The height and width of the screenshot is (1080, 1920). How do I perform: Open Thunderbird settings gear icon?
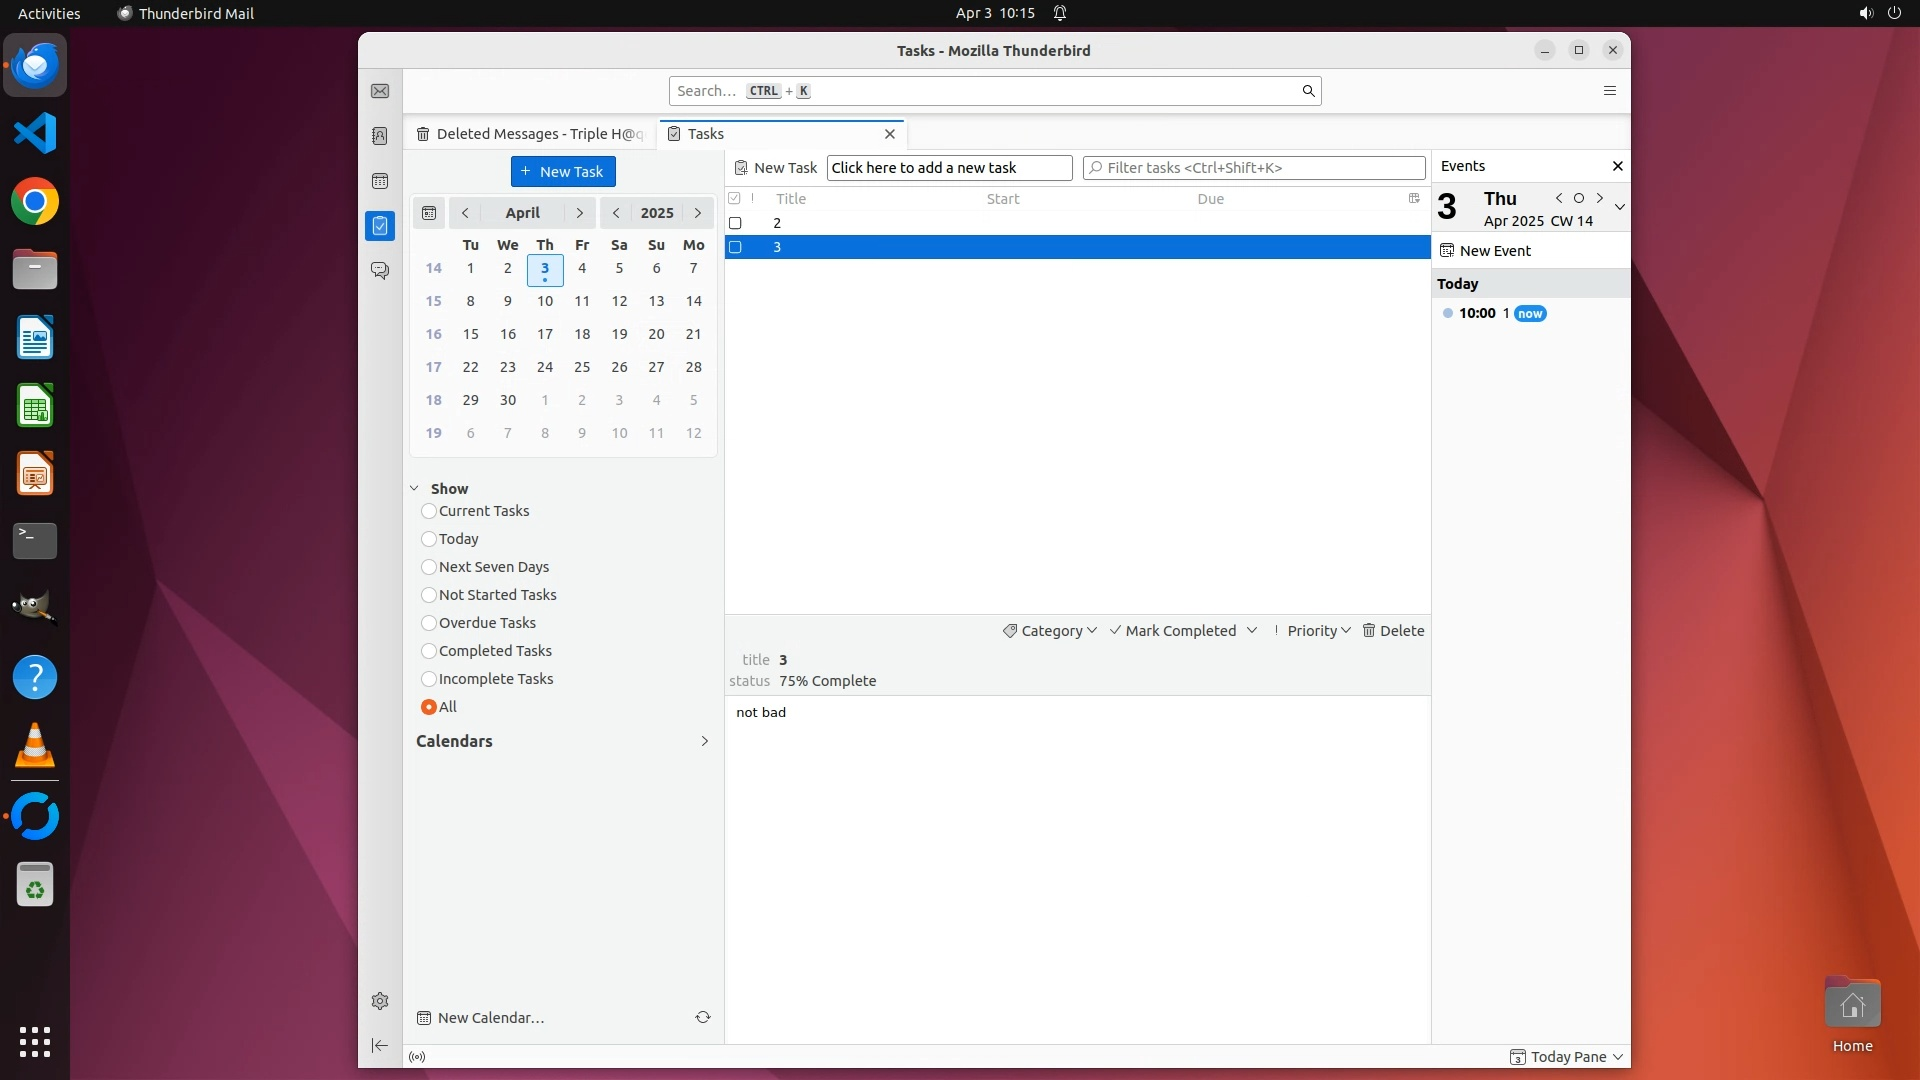point(380,1001)
